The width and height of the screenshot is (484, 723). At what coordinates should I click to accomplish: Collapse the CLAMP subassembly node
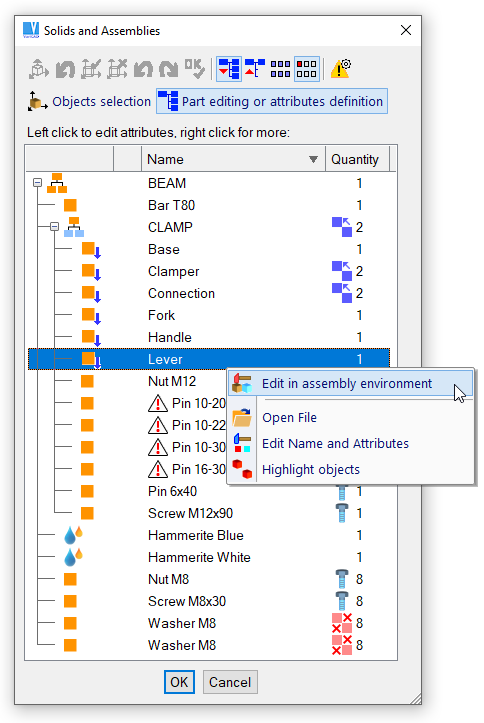pyautogui.click(x=54, y=227)
